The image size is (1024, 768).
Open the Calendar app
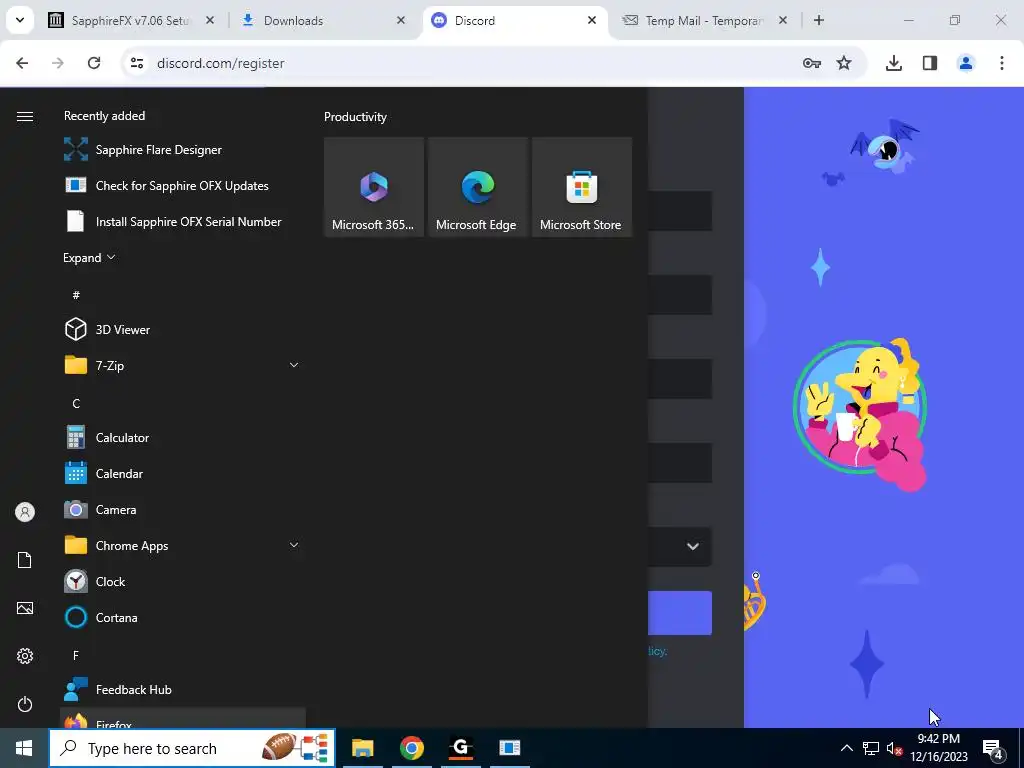pyautogui.click(x=183, y=473)
